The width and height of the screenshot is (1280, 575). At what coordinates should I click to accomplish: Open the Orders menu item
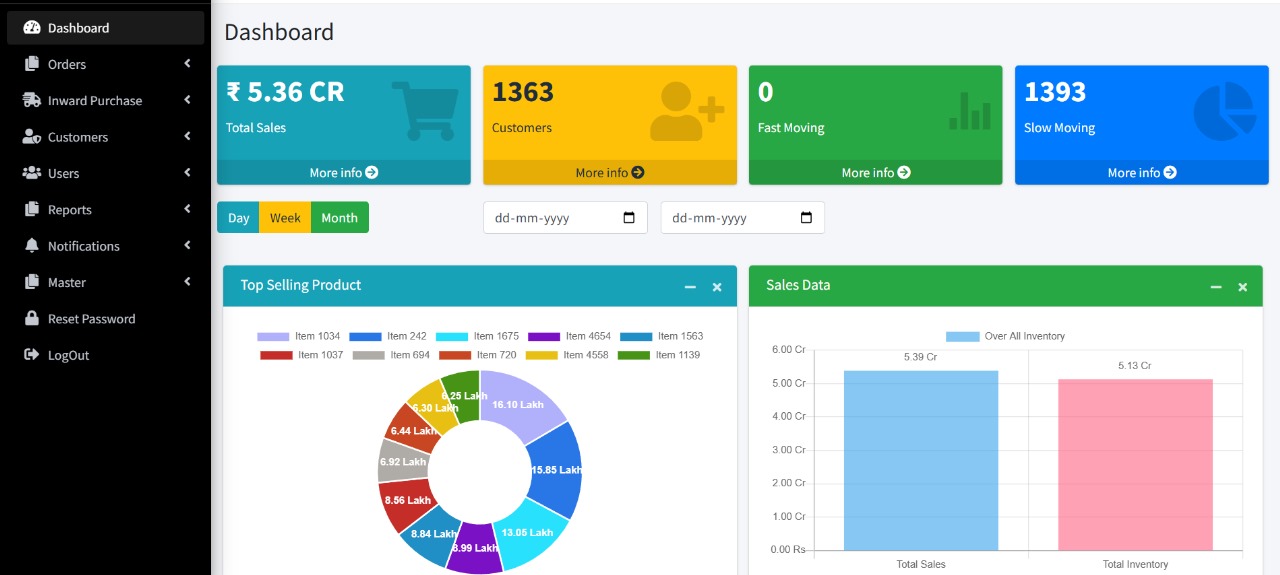coord(106,64)
